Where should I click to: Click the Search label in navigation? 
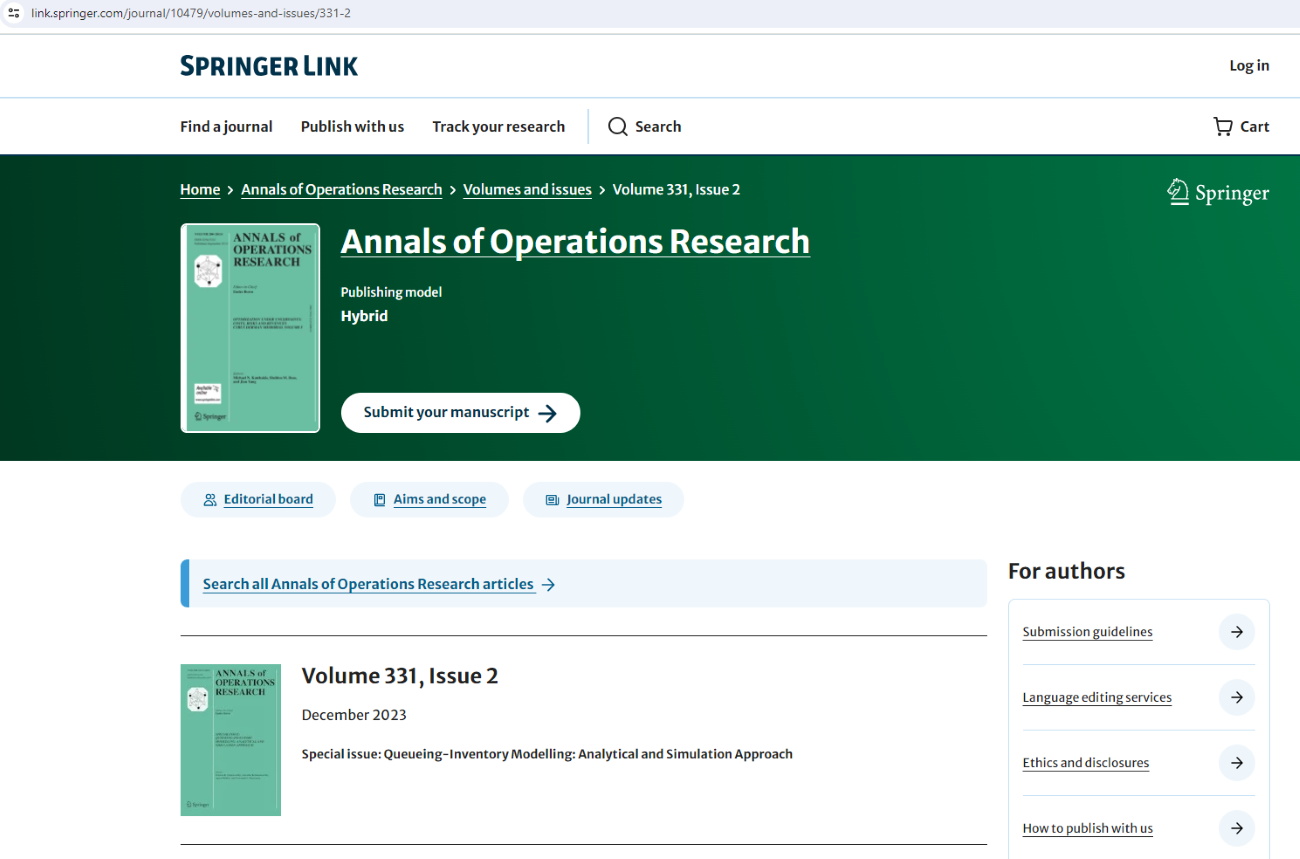click(x=658, y=126)
